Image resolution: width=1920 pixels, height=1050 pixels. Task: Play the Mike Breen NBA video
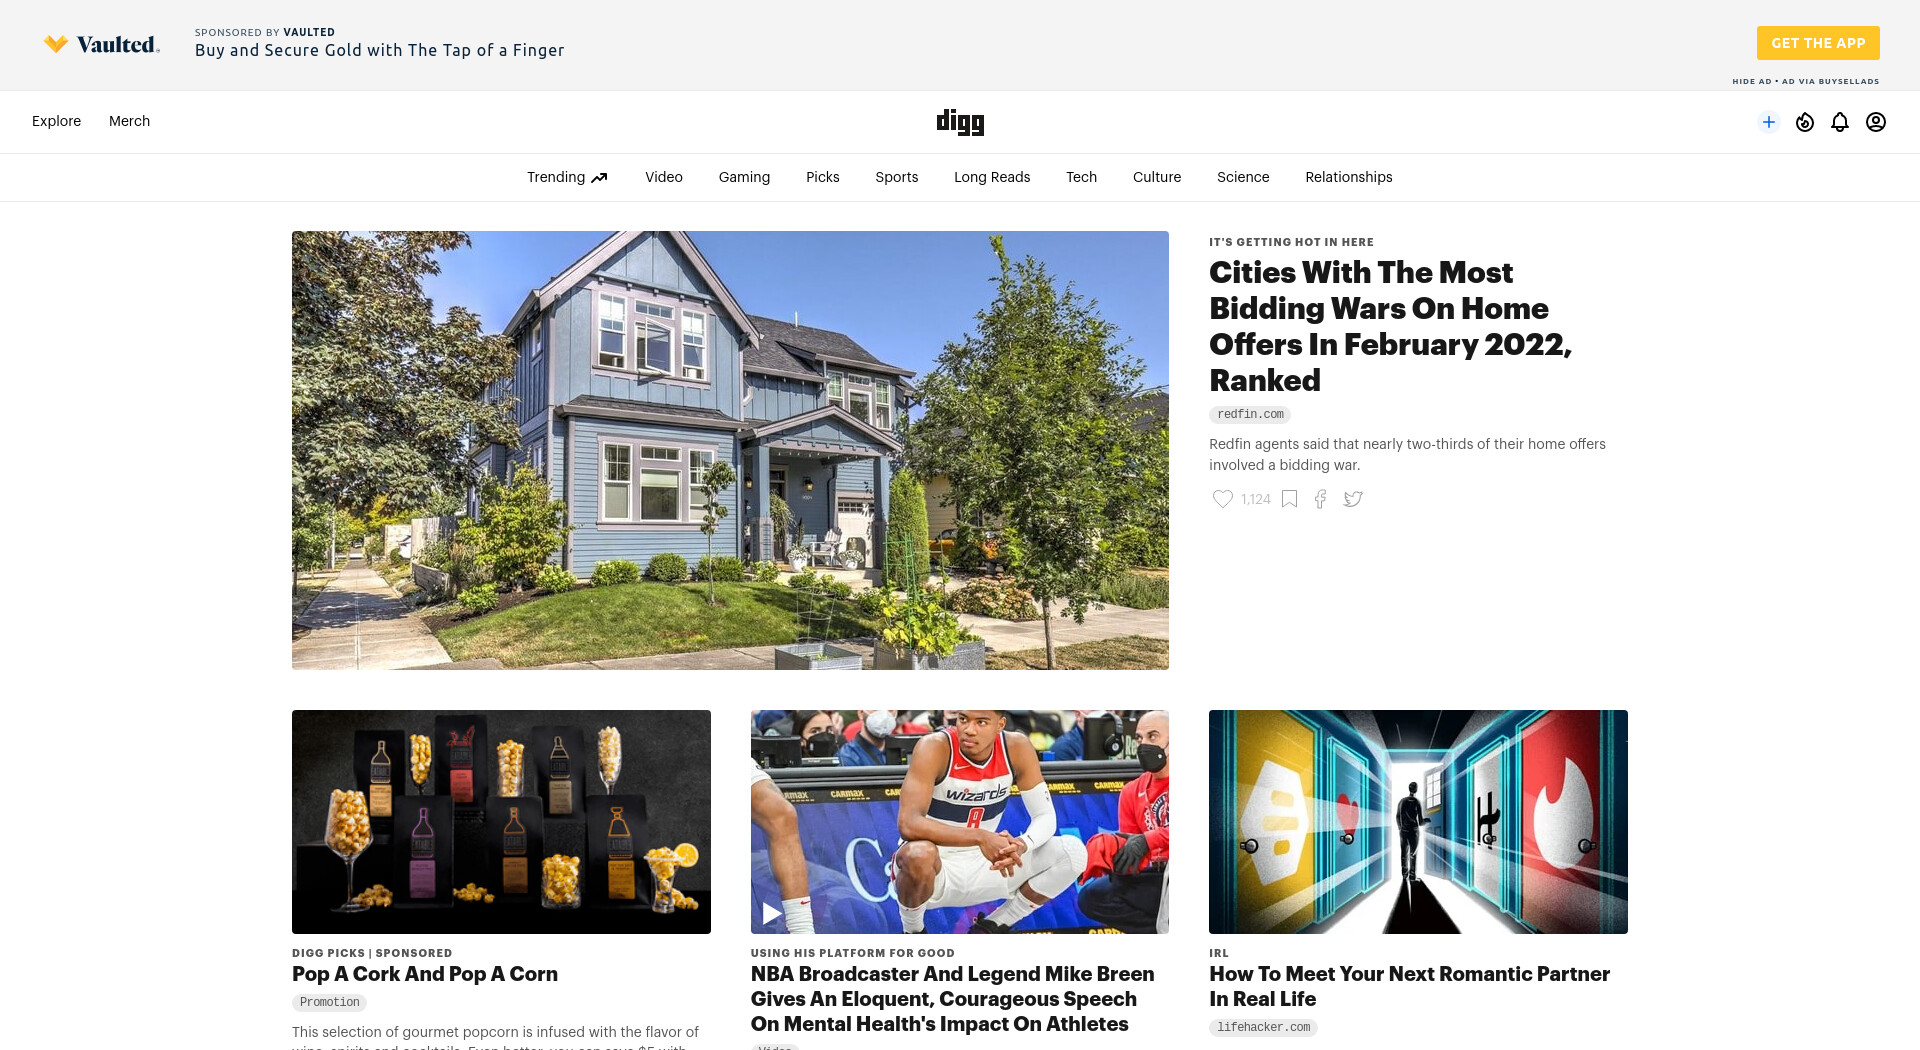(772, 913)
